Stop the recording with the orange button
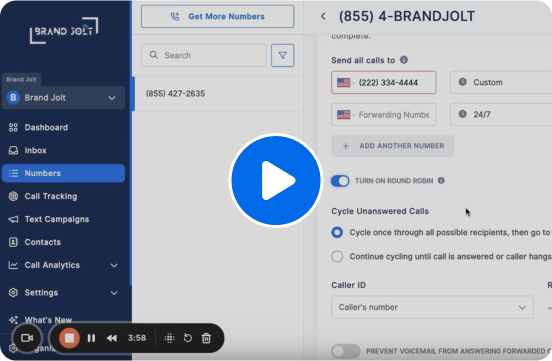The image size is (552, 361). point(69,338)
